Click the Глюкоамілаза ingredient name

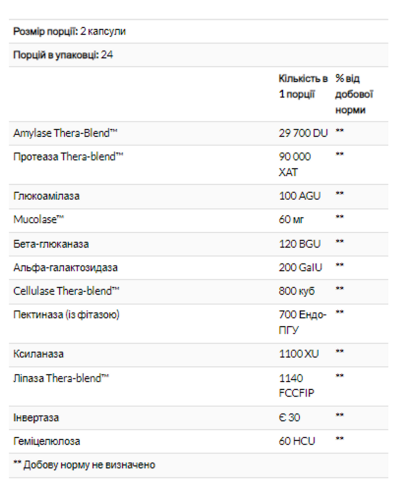46,196
